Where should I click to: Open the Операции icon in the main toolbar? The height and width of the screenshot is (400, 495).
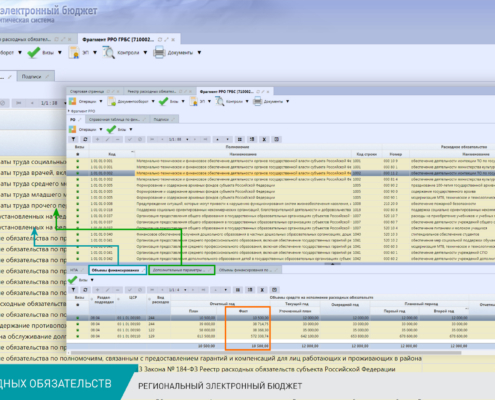[72, 101]
